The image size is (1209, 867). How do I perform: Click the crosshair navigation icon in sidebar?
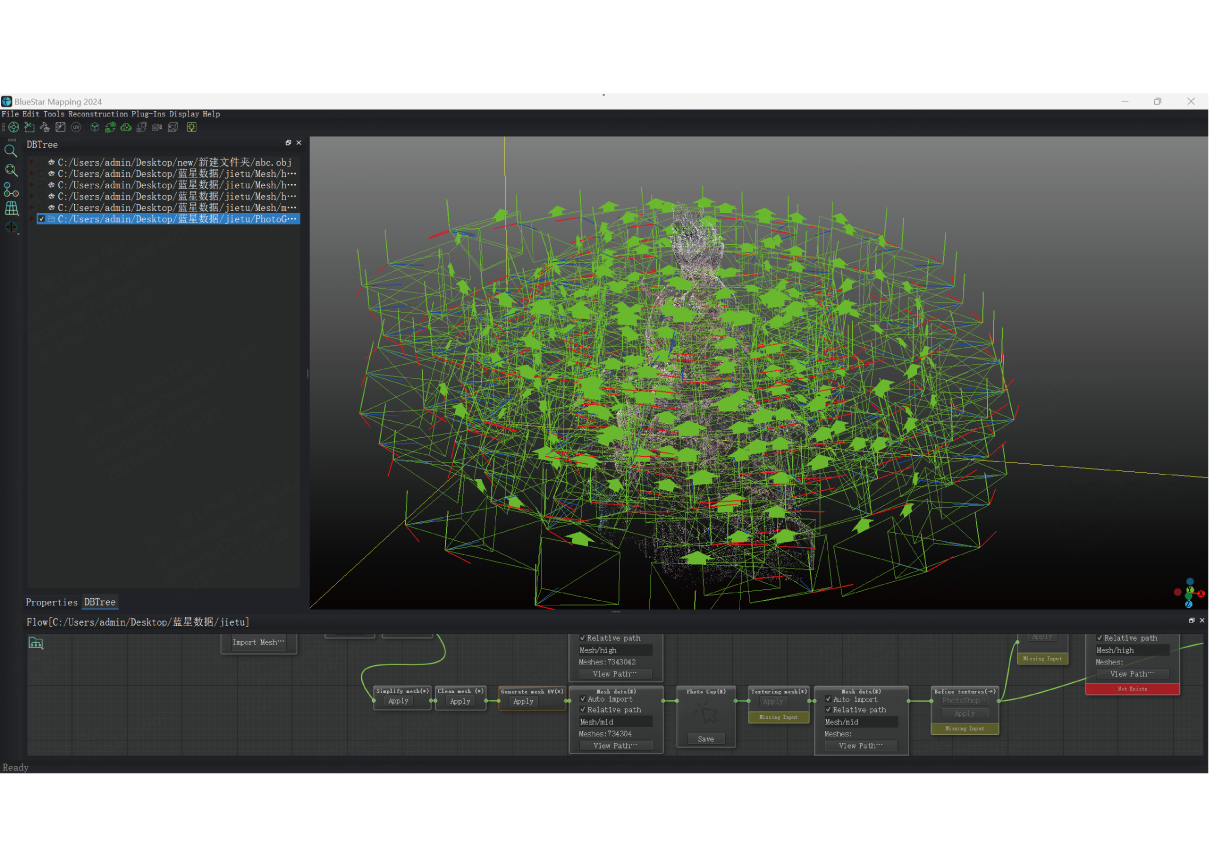[11, 226]
